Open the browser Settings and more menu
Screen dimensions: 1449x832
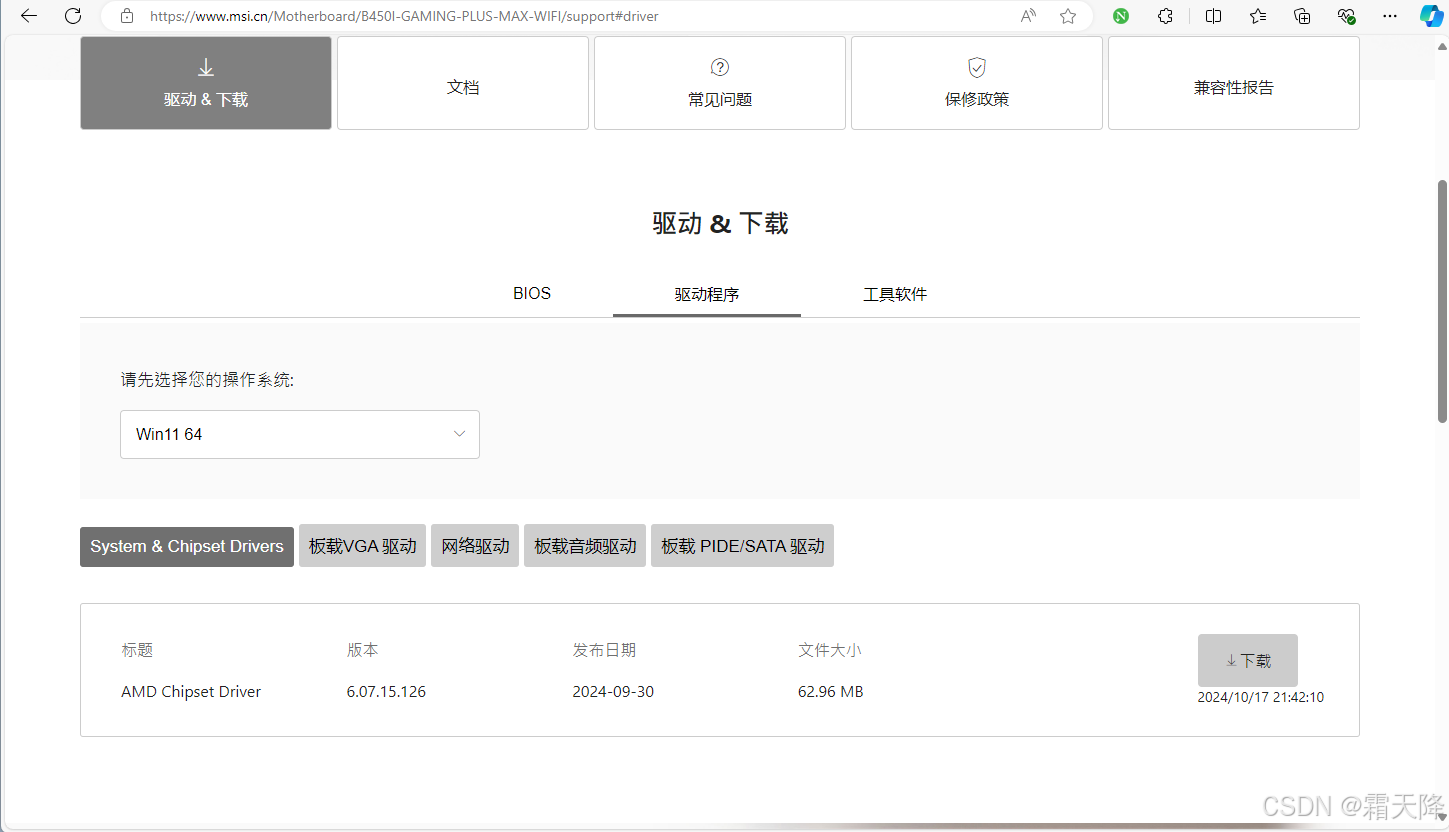click(x=1390, y=16)
